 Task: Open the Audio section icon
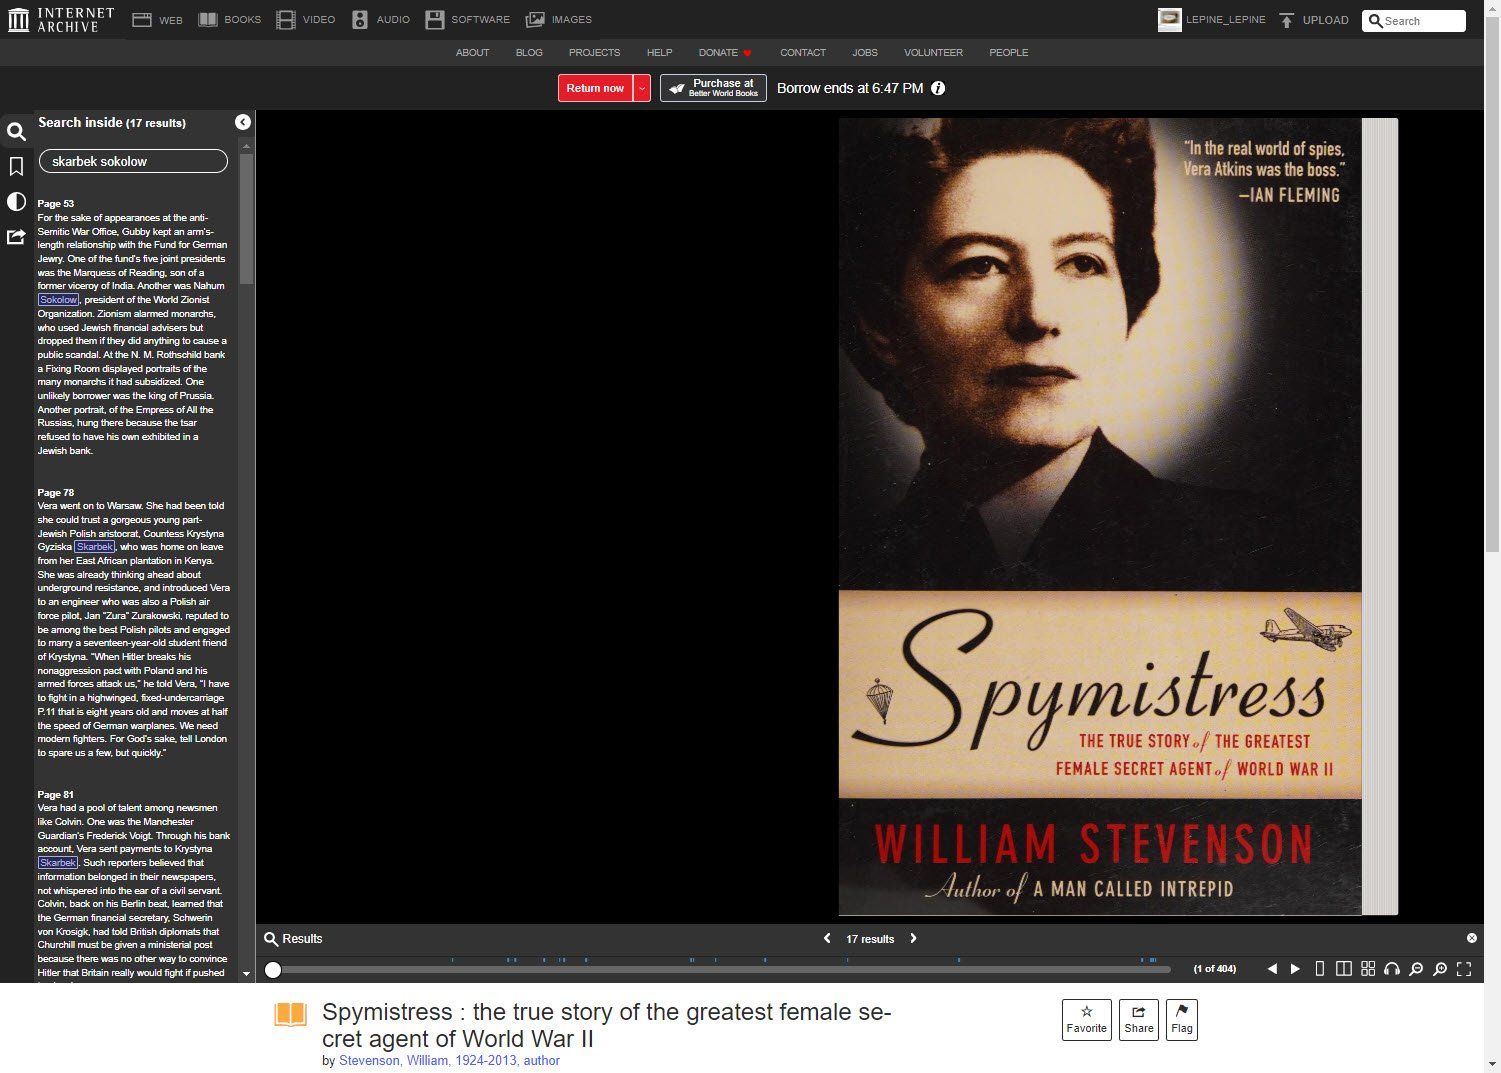[360, 20]
